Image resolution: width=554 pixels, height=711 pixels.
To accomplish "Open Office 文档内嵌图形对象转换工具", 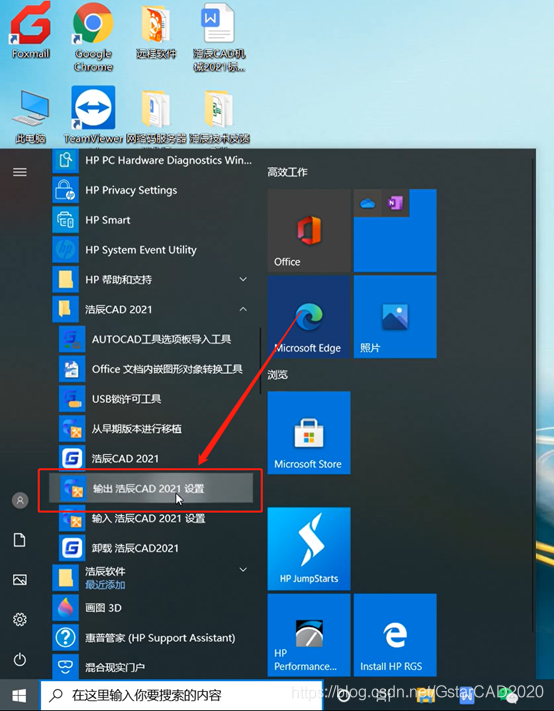I will (157, 369).
